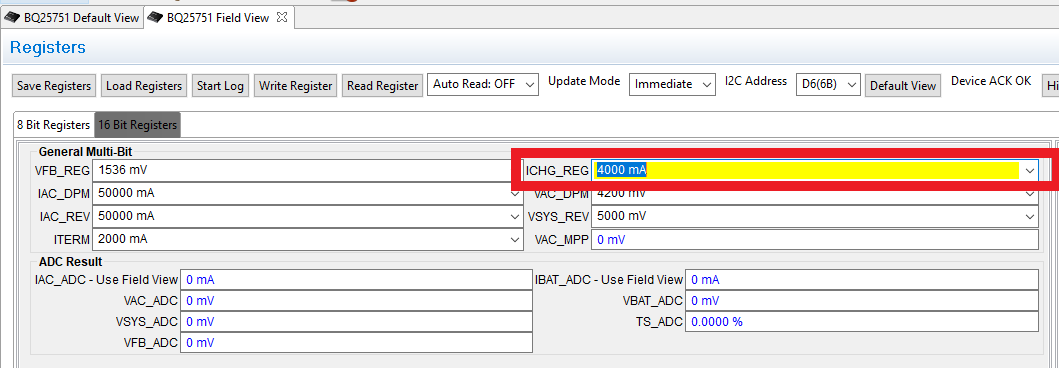The image size is (1059, 368).
Task: Click the VFB_REG 1536 mV field
Action: (x=307, y=170)
